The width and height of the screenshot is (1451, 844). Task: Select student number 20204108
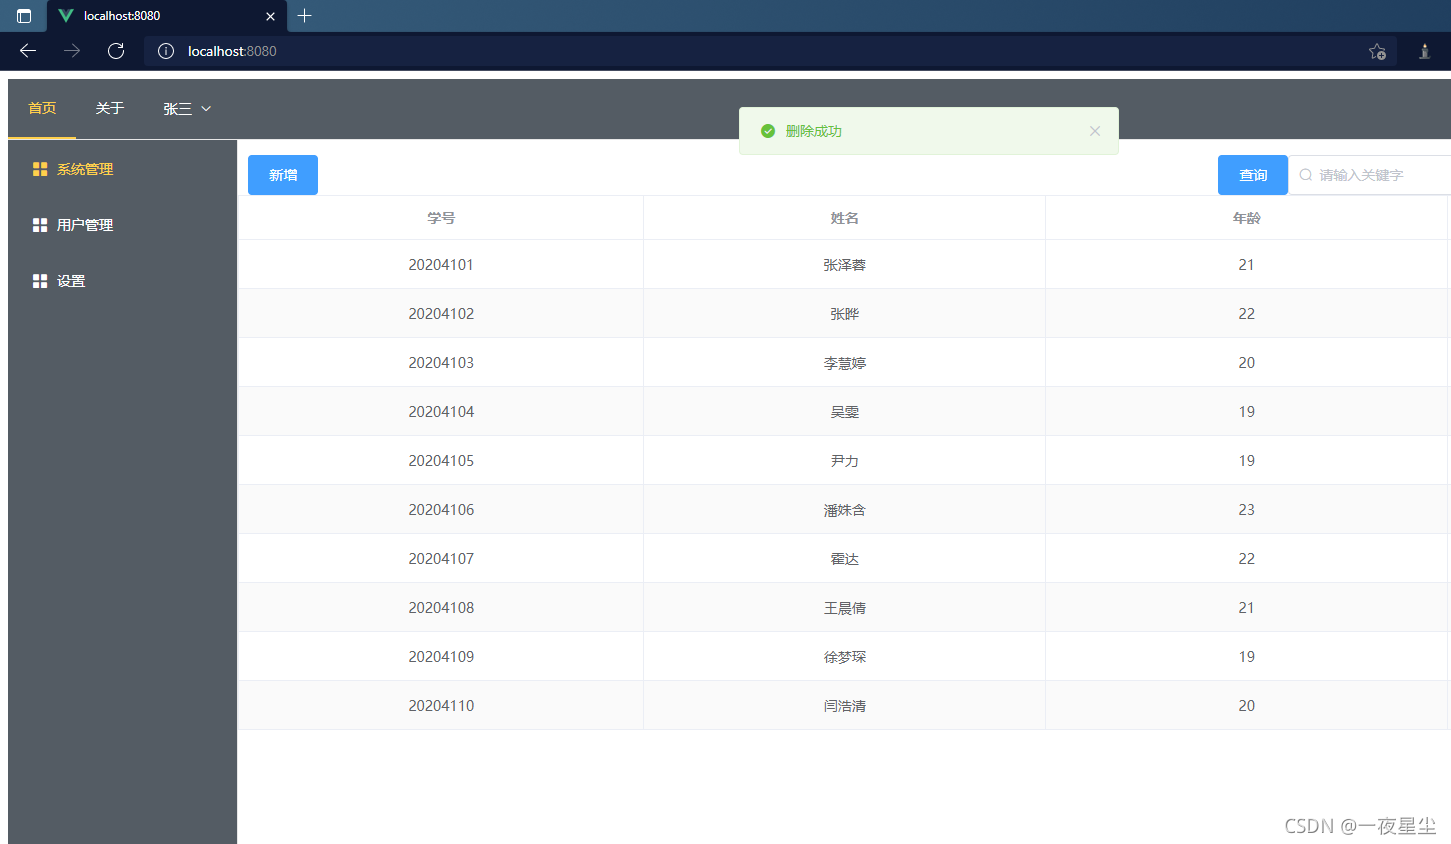pos(441,608)
